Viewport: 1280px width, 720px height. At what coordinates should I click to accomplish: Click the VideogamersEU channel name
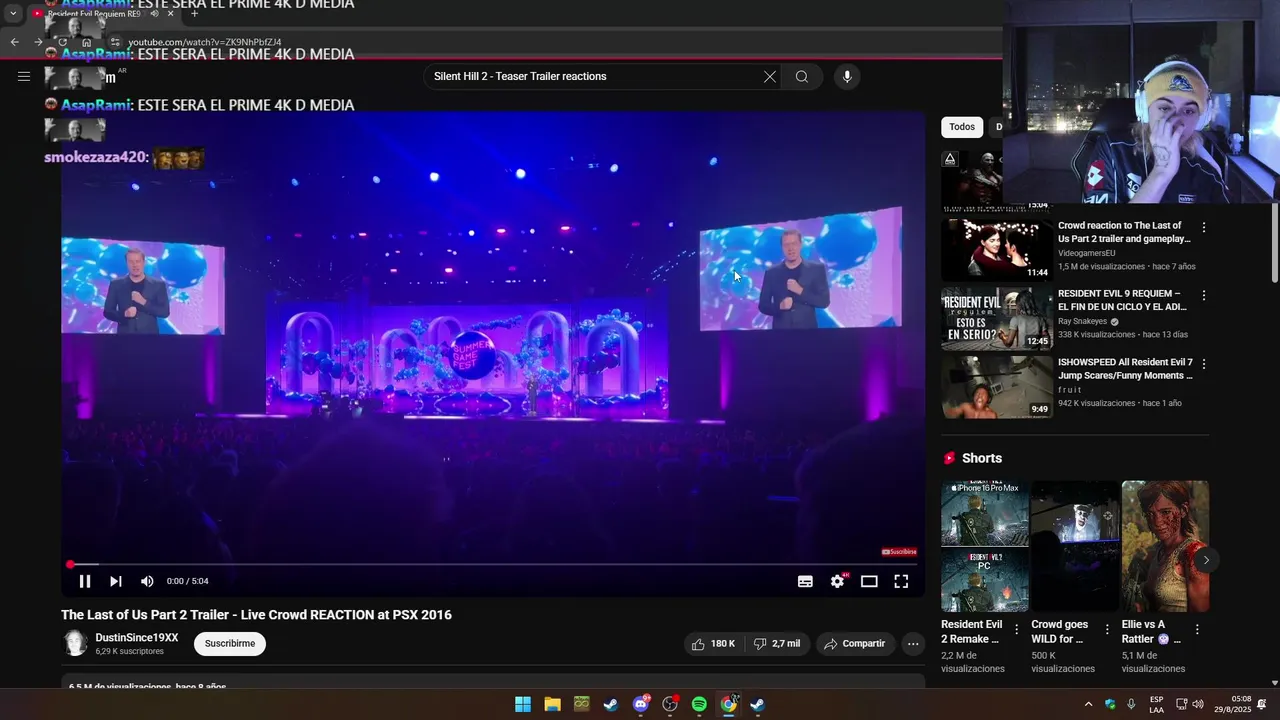point(1086,253)
